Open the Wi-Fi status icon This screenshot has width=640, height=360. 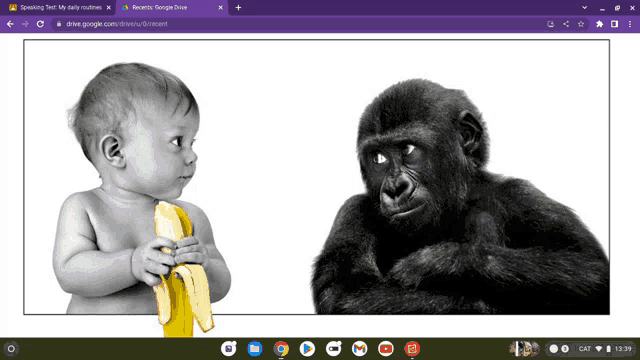(599, 349)
